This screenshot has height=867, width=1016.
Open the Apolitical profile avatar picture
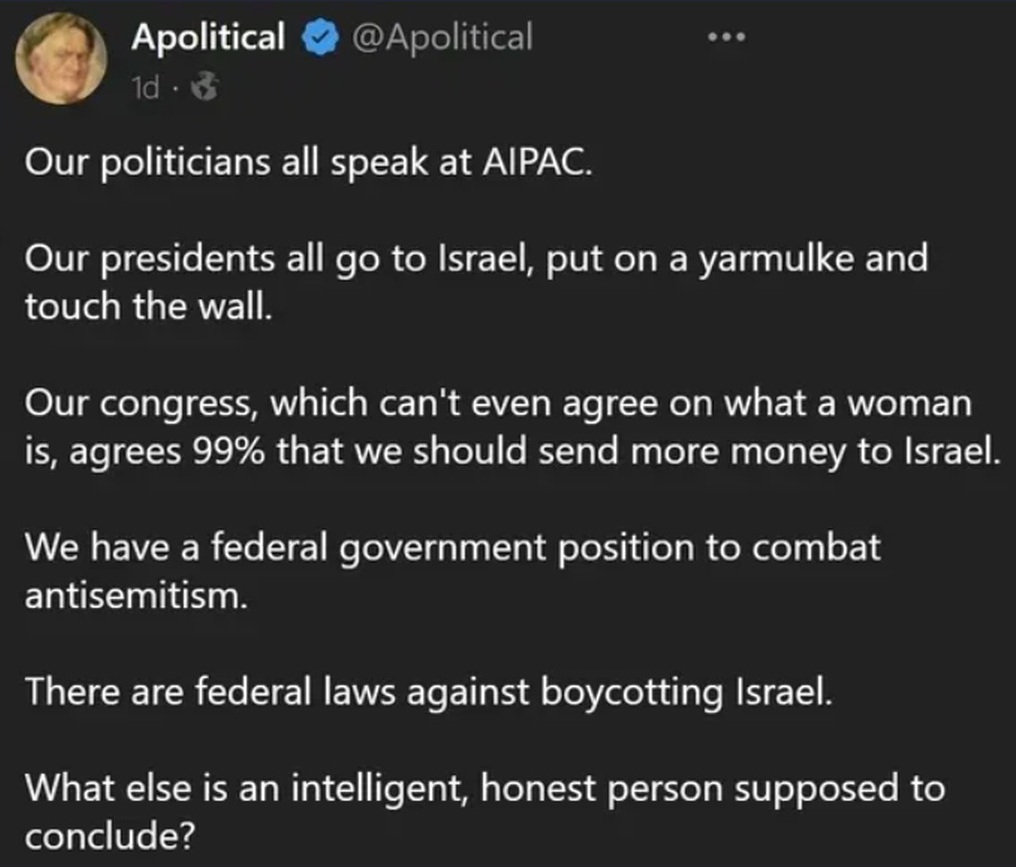(61, 58)
